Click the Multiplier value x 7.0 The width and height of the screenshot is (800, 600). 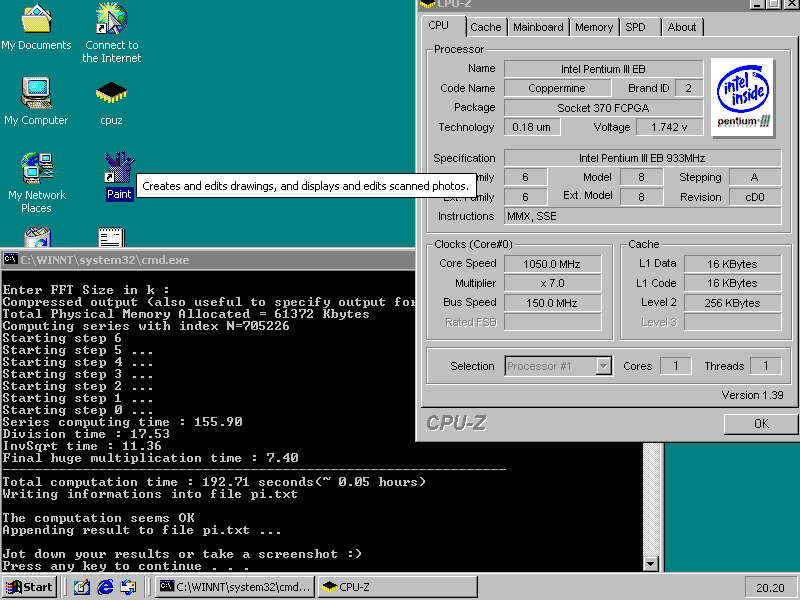pyautogui.click(x=552, y=283)
